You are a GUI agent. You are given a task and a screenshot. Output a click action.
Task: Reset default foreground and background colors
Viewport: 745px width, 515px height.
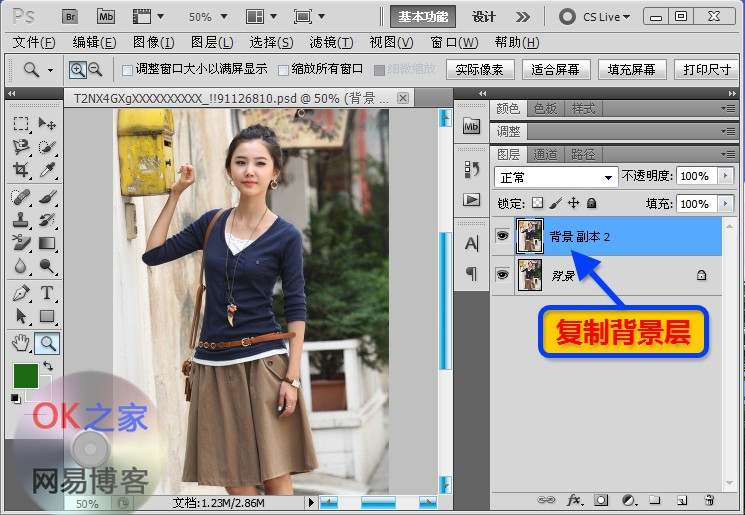pos(16,398)
